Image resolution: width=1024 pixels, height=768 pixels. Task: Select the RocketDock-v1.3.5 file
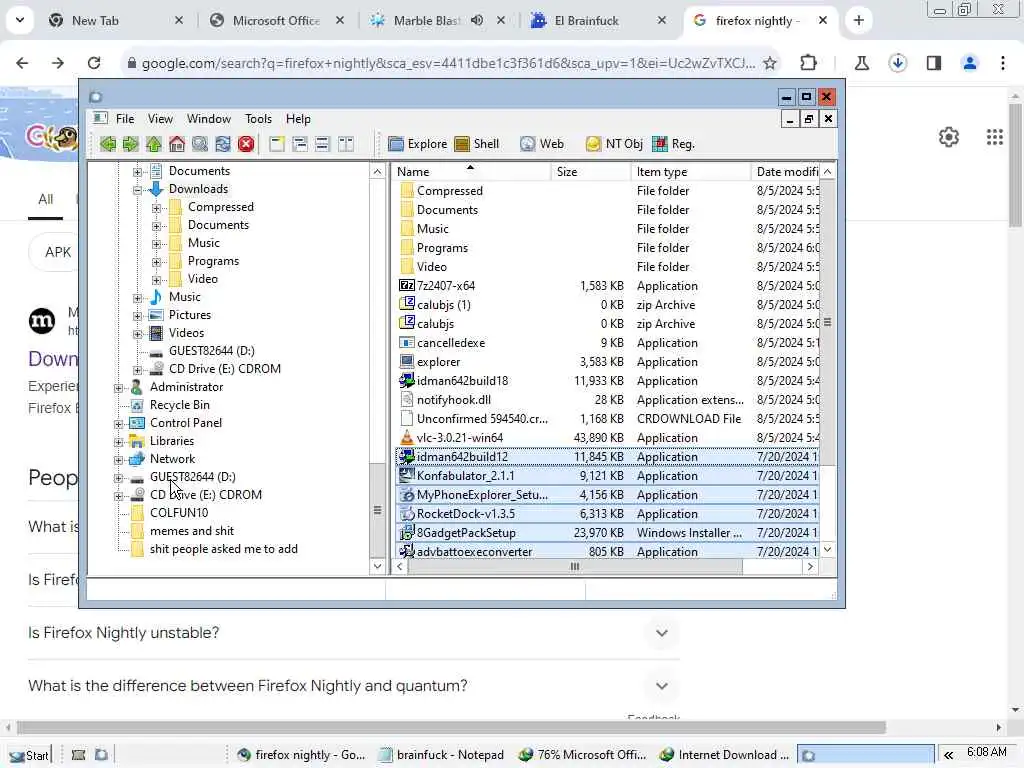pyautogui.click(x=466, y=514)
